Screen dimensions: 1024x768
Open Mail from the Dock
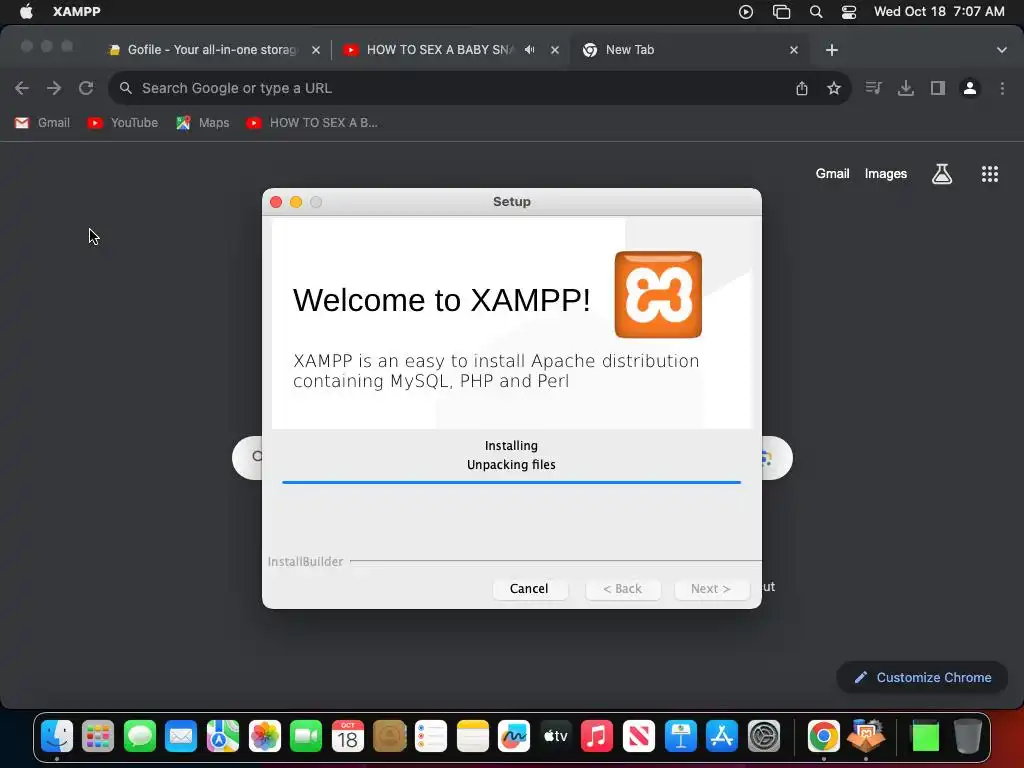pyautogui.click(x=181, y=737)
